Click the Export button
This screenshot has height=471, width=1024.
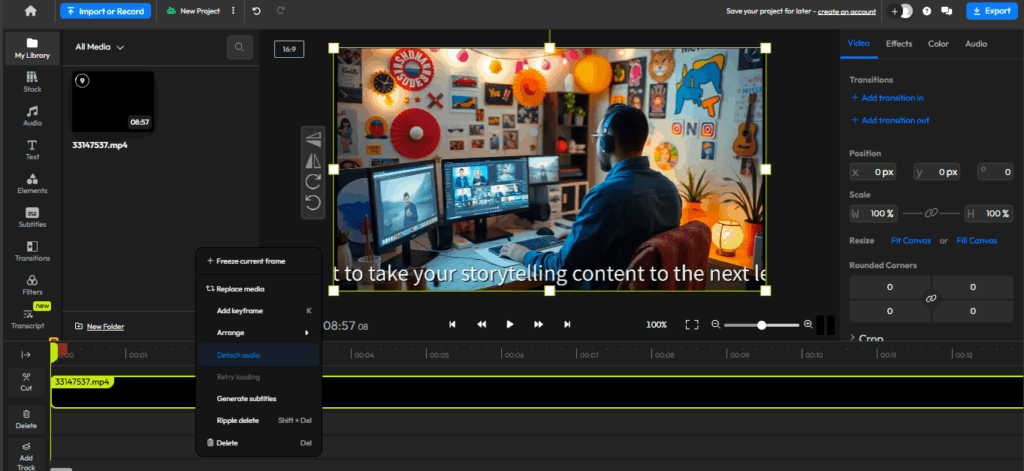(x=990, y=11)
